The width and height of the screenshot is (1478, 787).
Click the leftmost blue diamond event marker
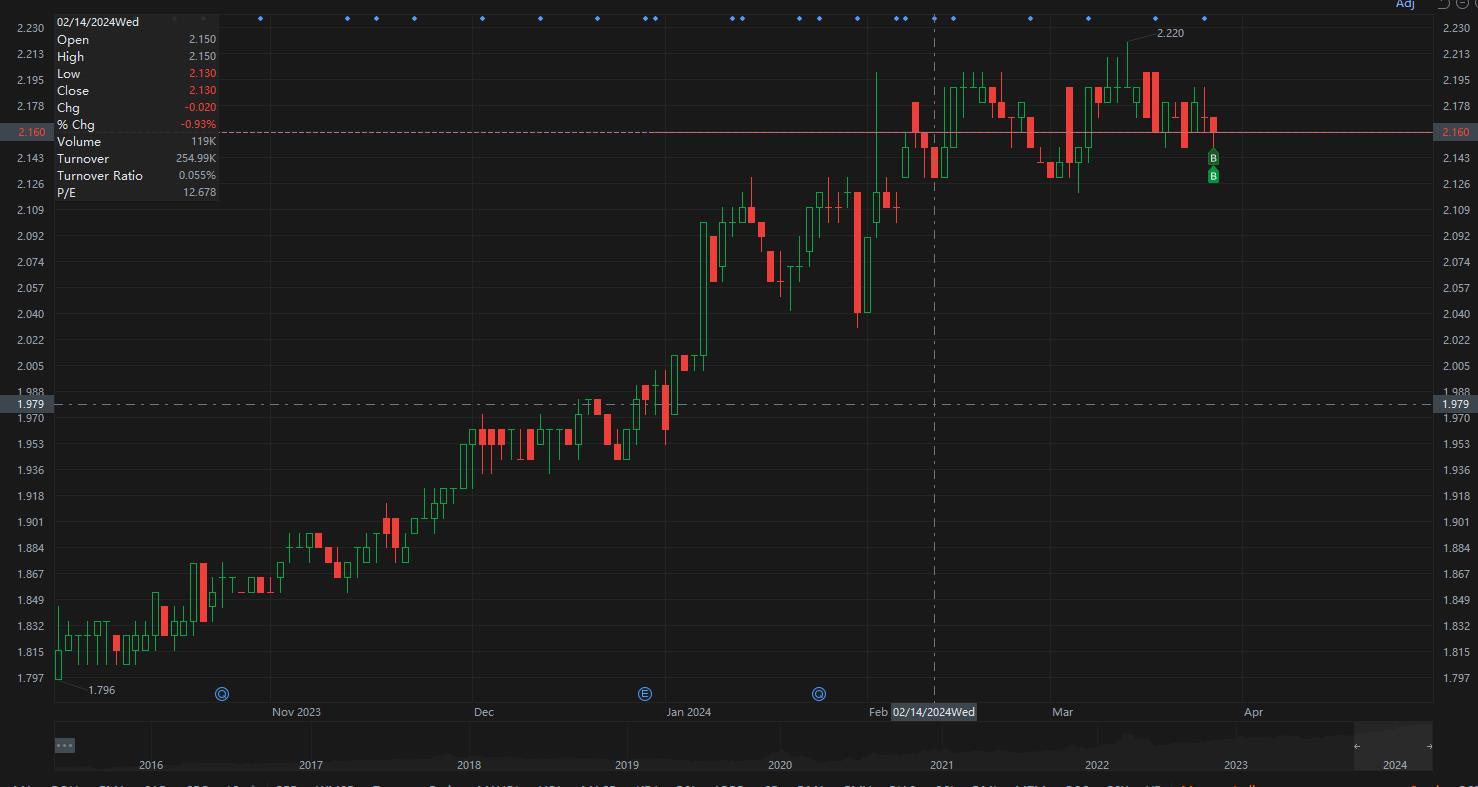(261, 18)
